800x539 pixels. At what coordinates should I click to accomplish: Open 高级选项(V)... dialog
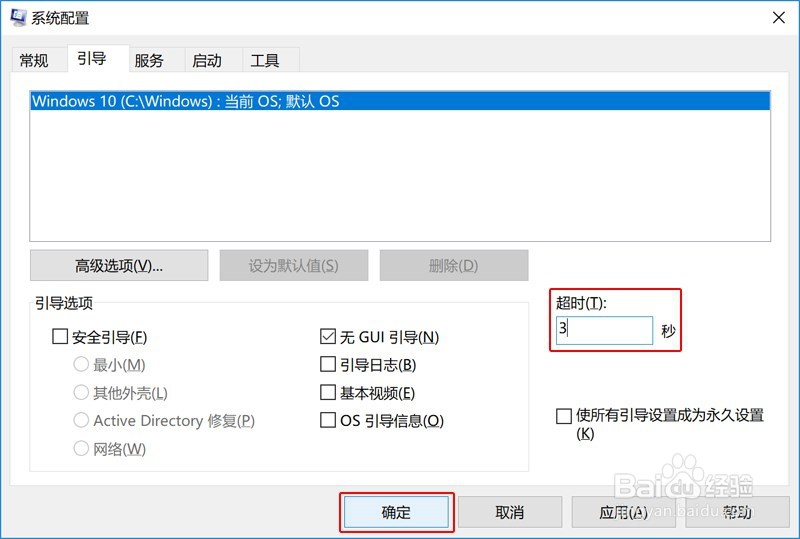point(119,265)
